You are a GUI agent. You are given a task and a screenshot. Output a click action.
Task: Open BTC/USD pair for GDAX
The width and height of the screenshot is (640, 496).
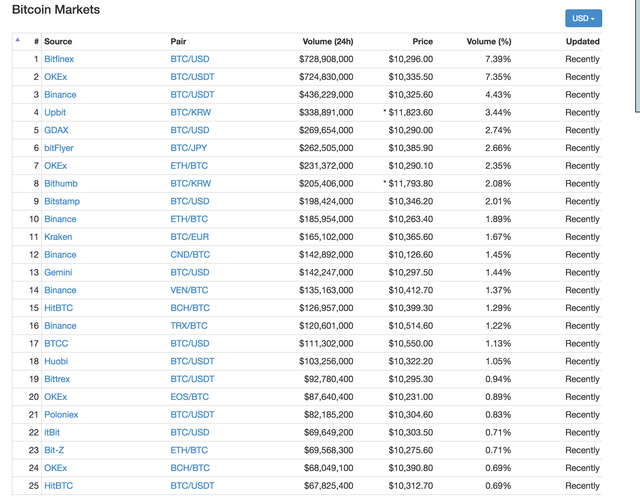coord(190,130)
